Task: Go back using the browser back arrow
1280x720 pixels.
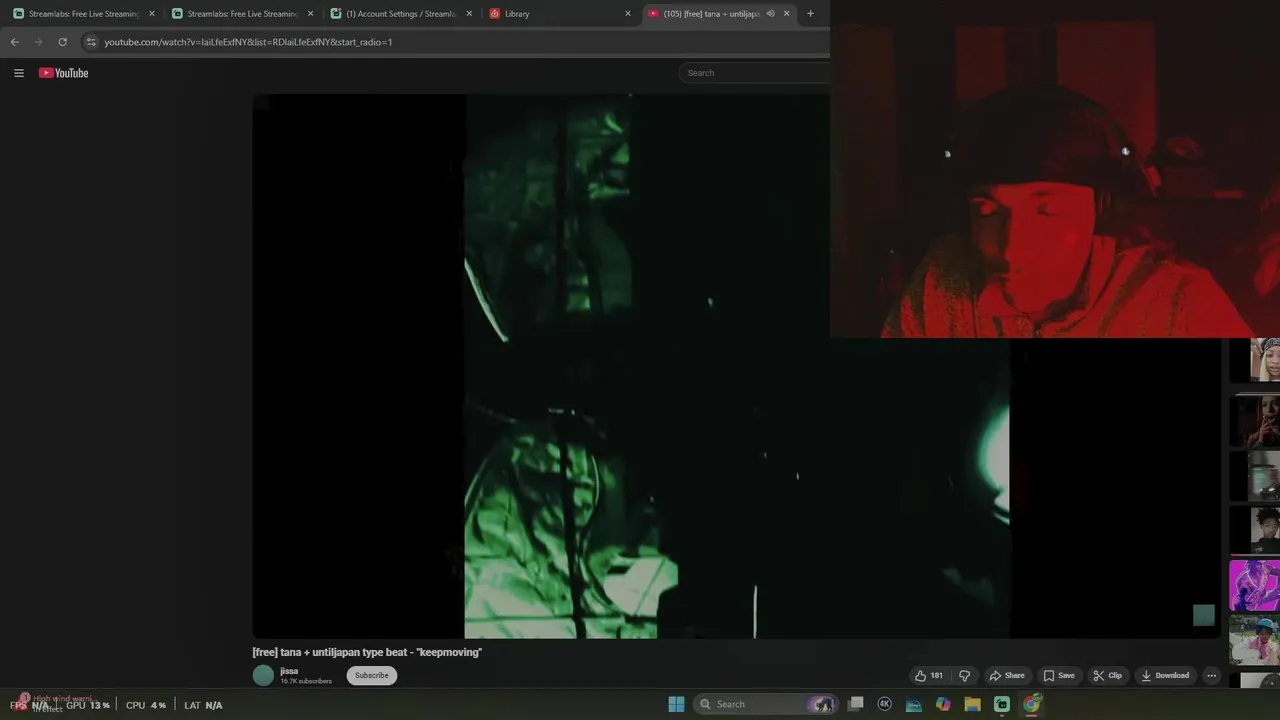Action: click(14, 42)
